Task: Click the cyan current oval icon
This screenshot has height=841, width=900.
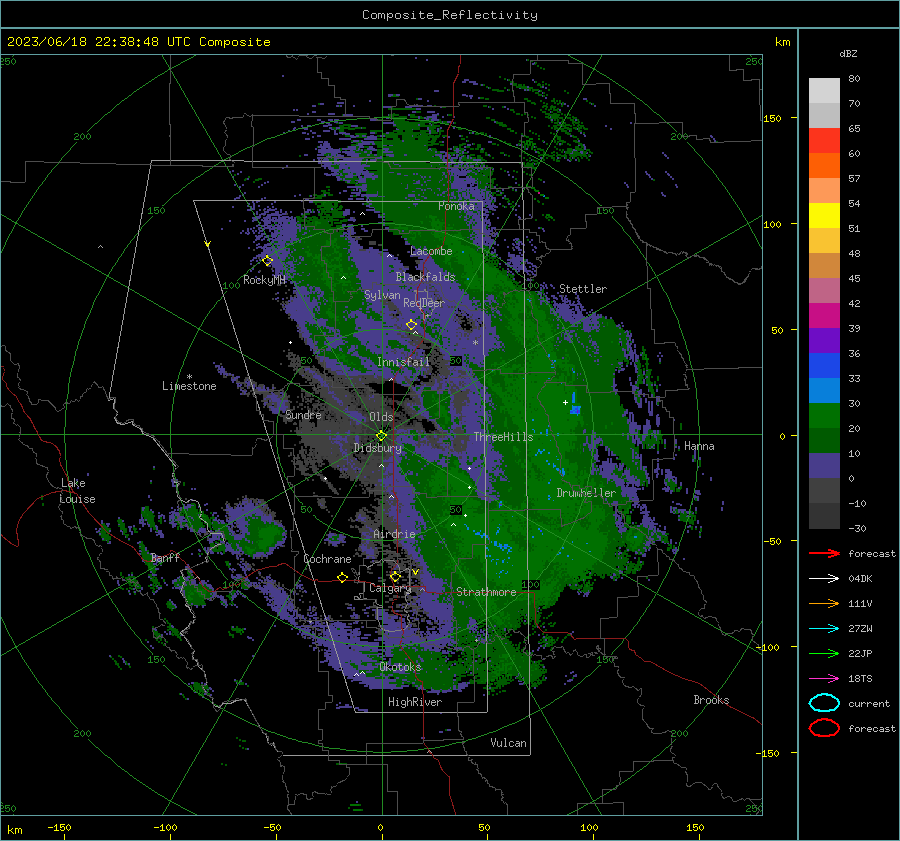Action: click(824, 703)
